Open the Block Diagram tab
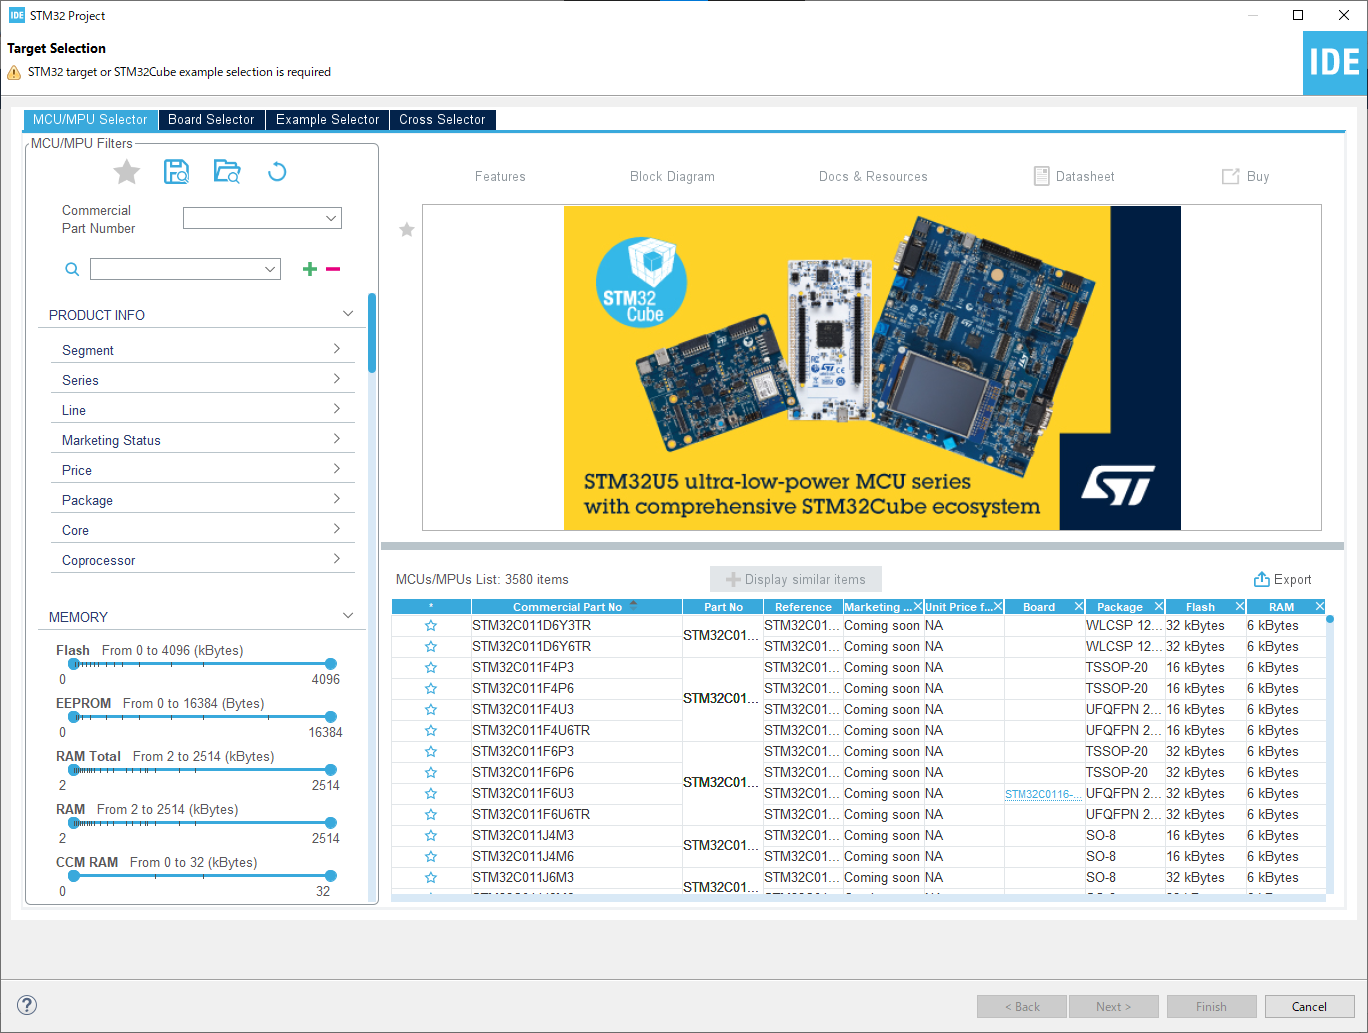Viewport: 1368px width, 1033px height. [672, 176]
